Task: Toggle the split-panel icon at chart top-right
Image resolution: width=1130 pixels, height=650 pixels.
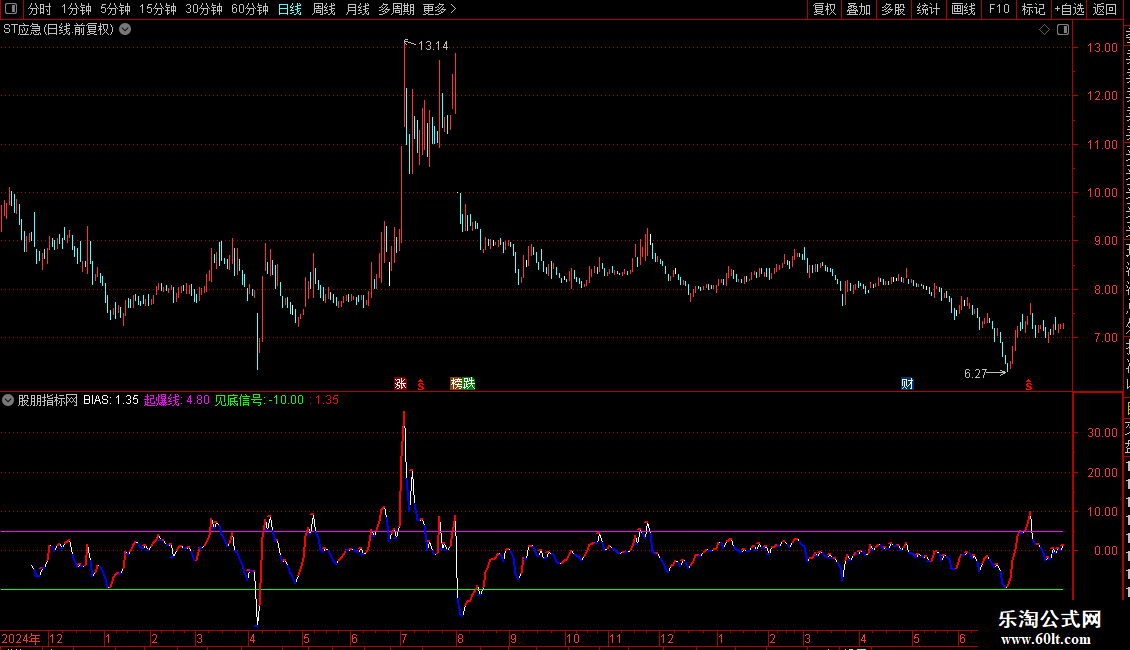Action: tap(1063, 30)
